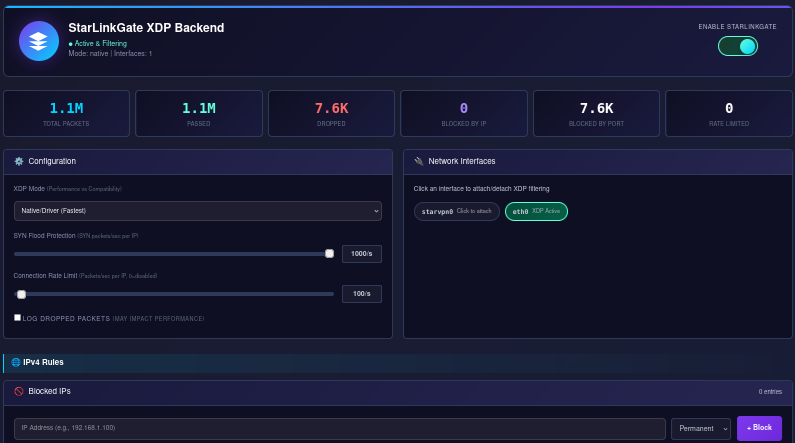Click the IPv4 Rules section header
This screenshot has width=795, height=443.
click(398, 362)
